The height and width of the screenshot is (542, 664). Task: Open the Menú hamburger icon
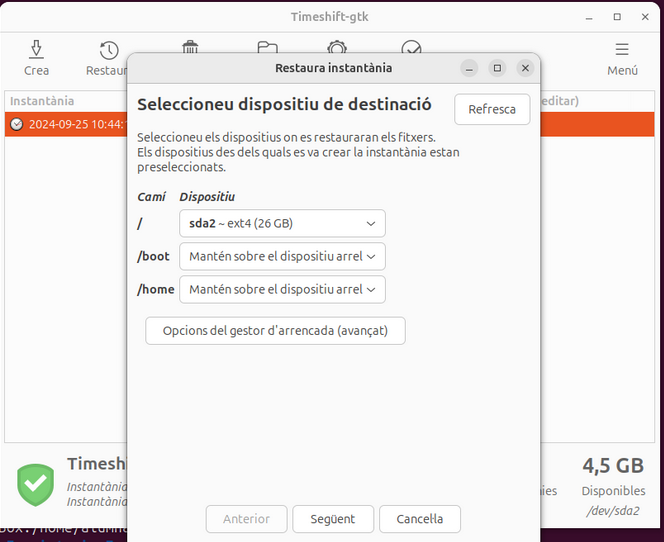[622, 50]
